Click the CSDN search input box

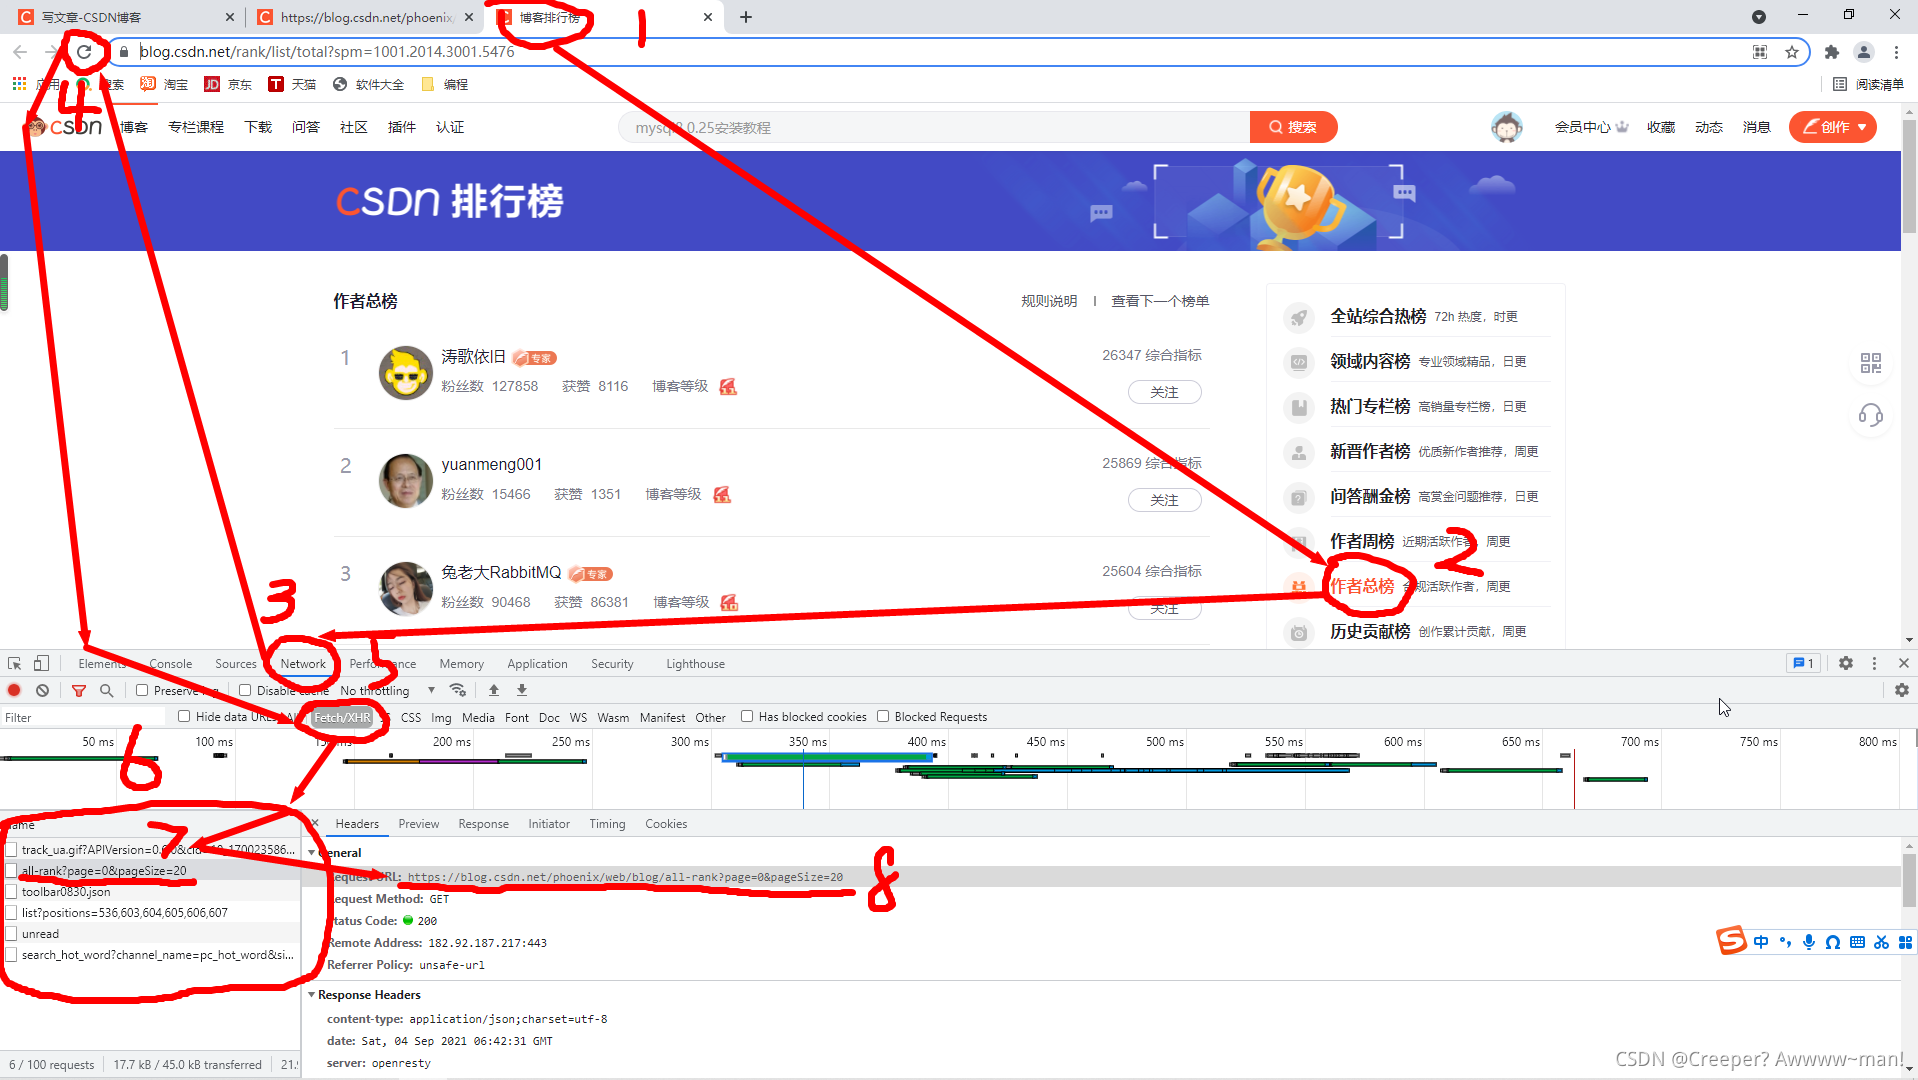pyautogui.click(x=934, y=127)
